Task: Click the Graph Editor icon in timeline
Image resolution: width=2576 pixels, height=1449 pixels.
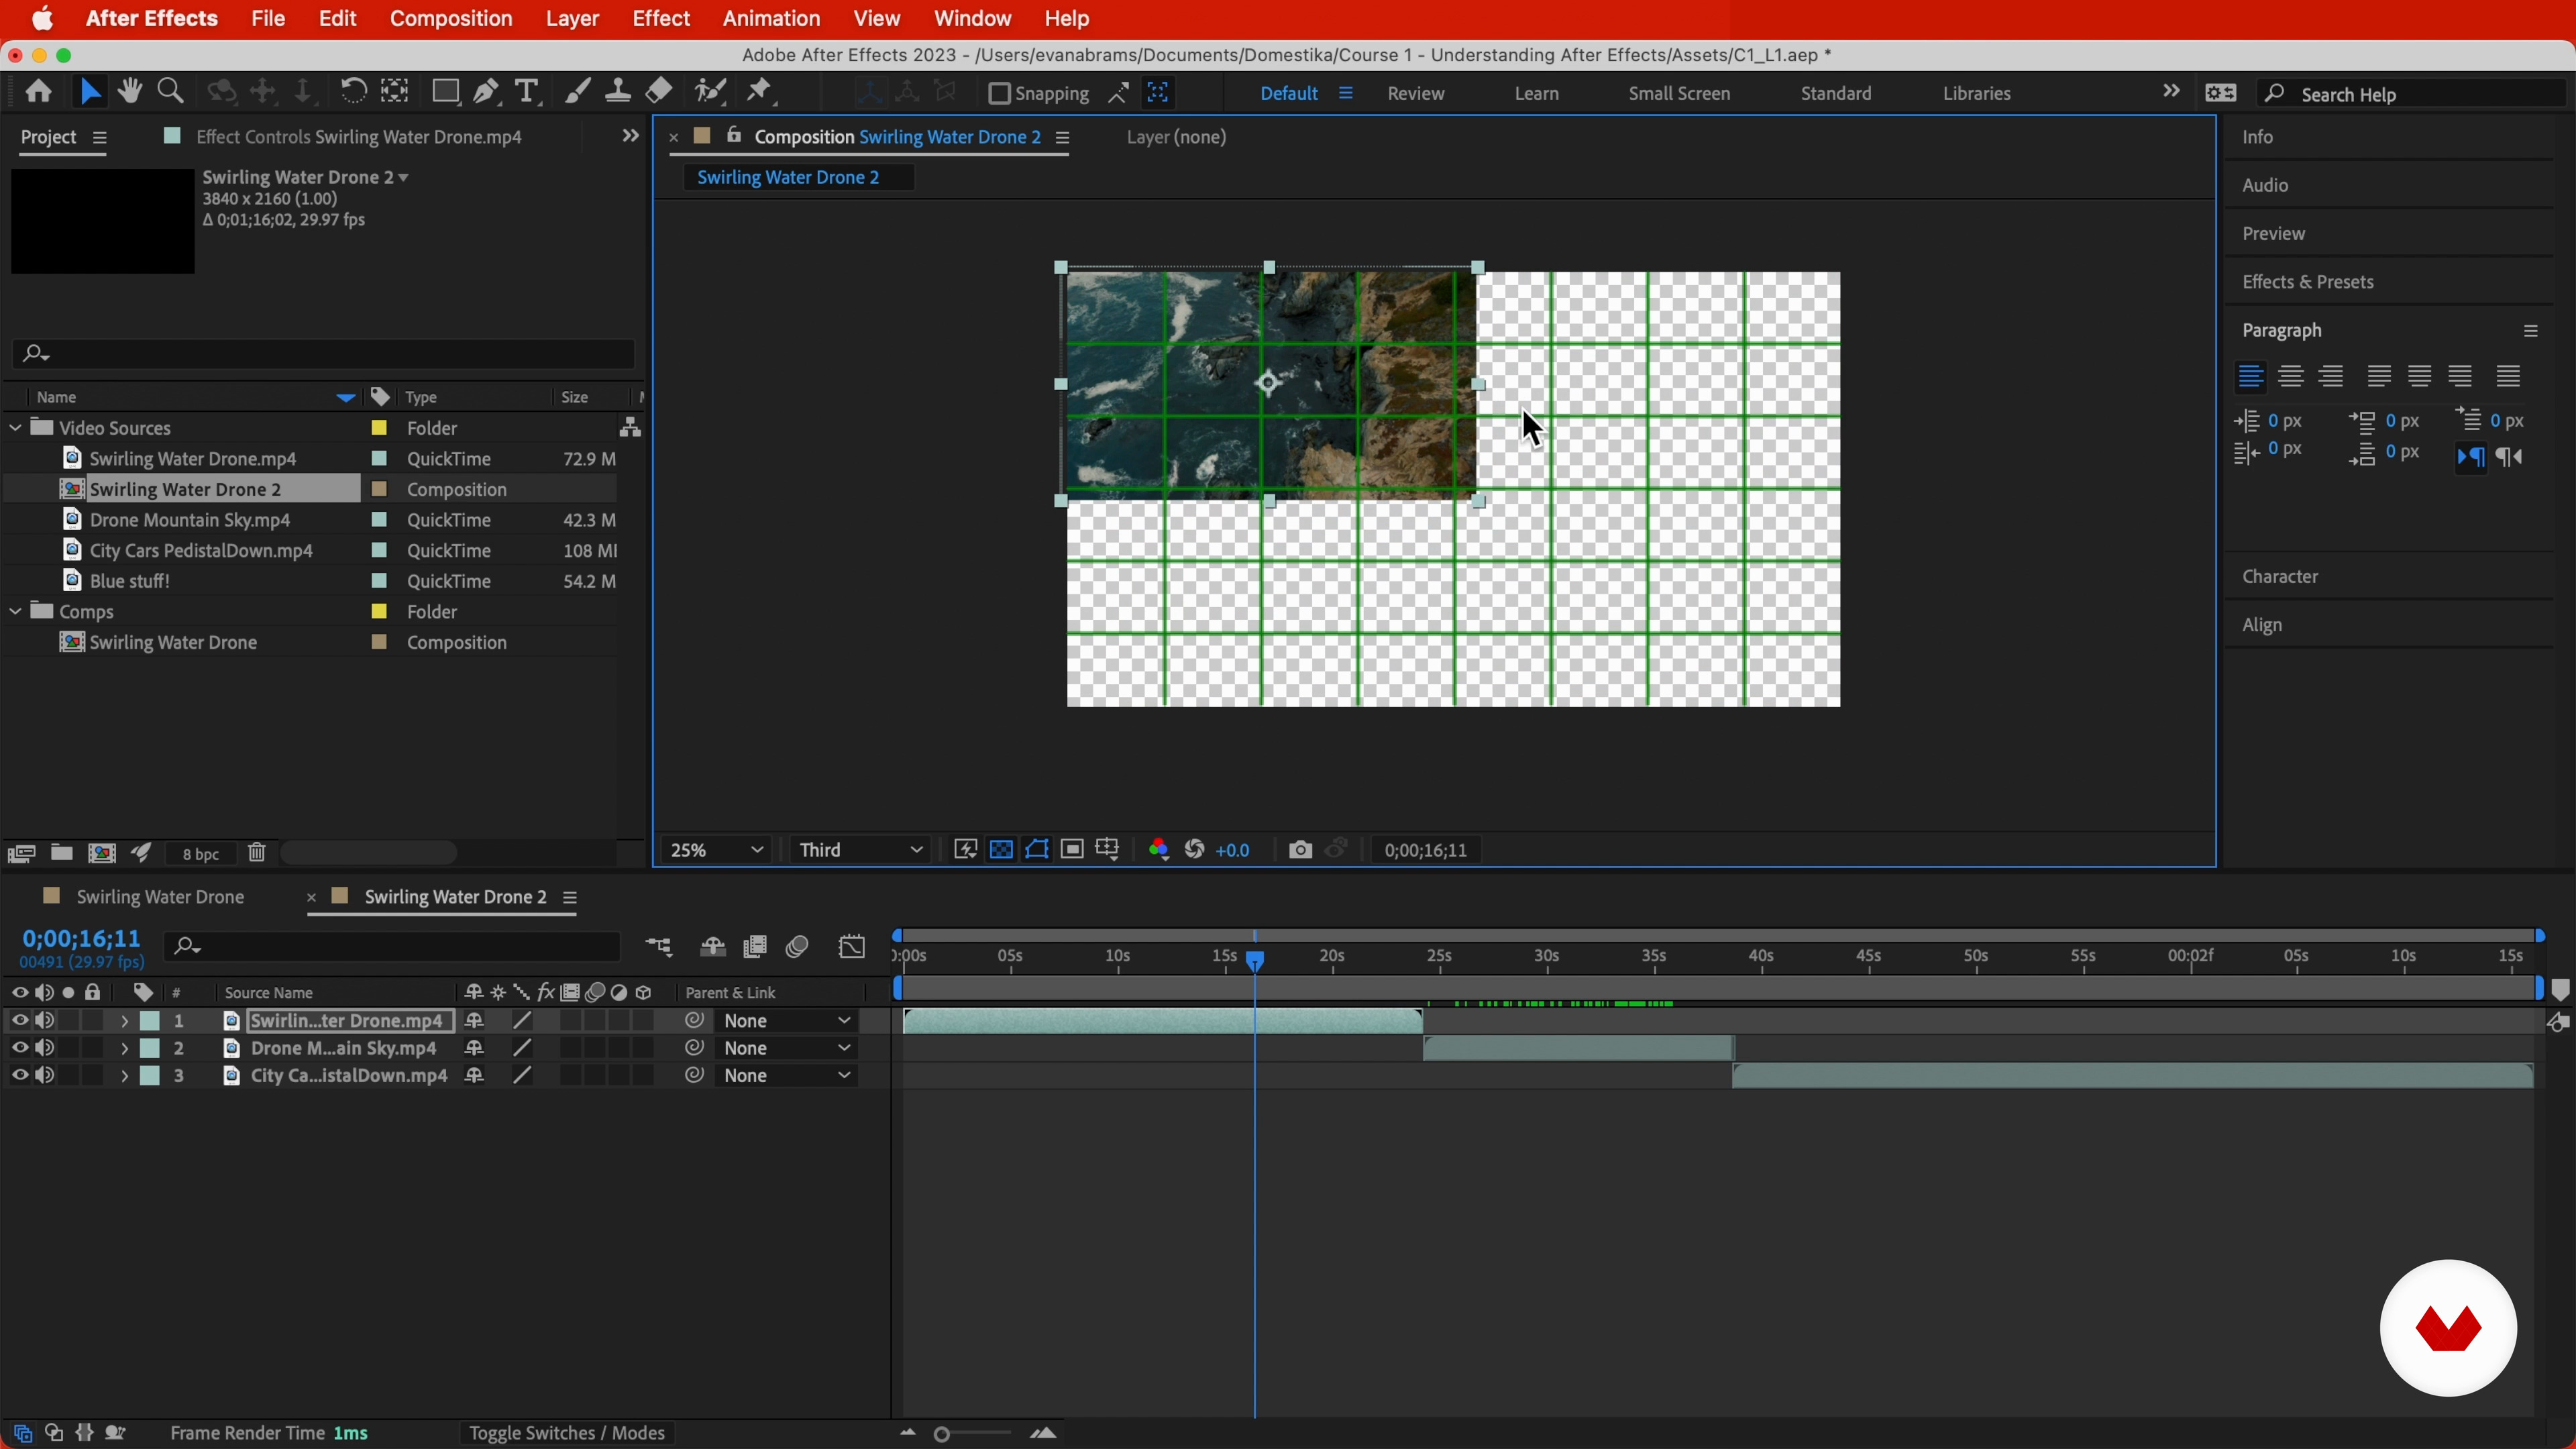Action: (x=852, y=947)
